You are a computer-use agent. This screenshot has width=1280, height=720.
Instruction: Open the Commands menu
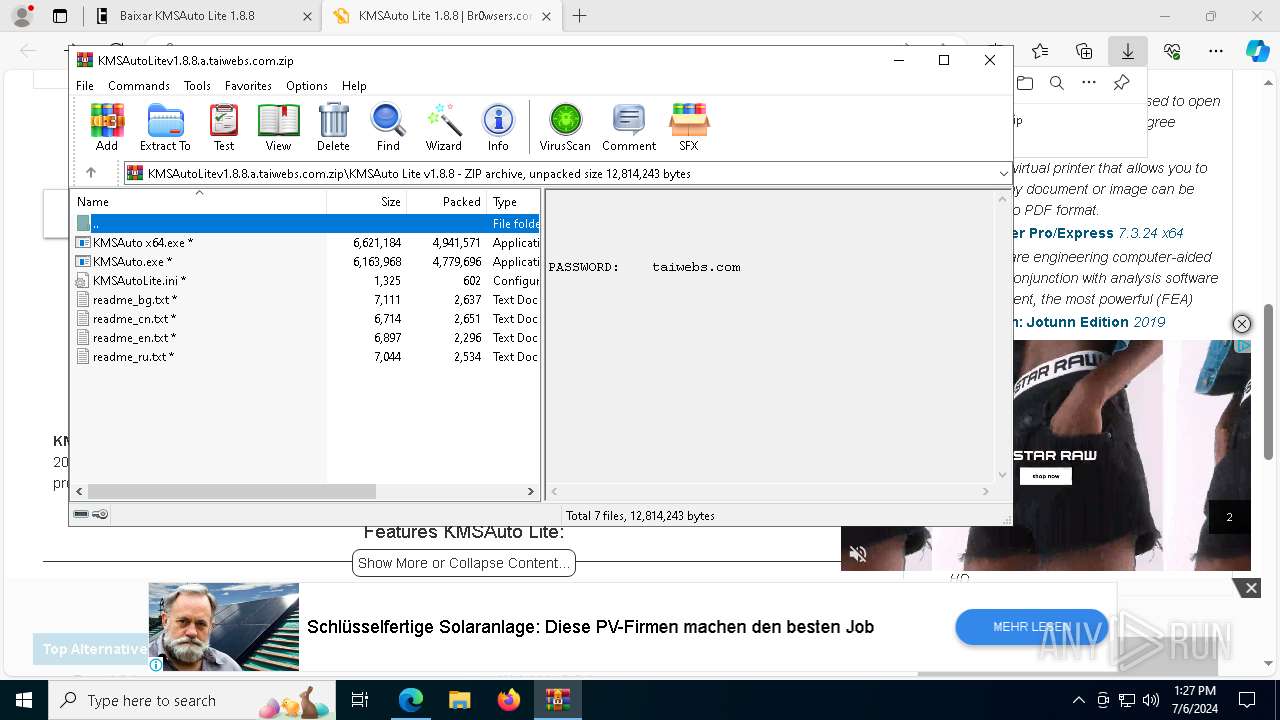[139, 86]
